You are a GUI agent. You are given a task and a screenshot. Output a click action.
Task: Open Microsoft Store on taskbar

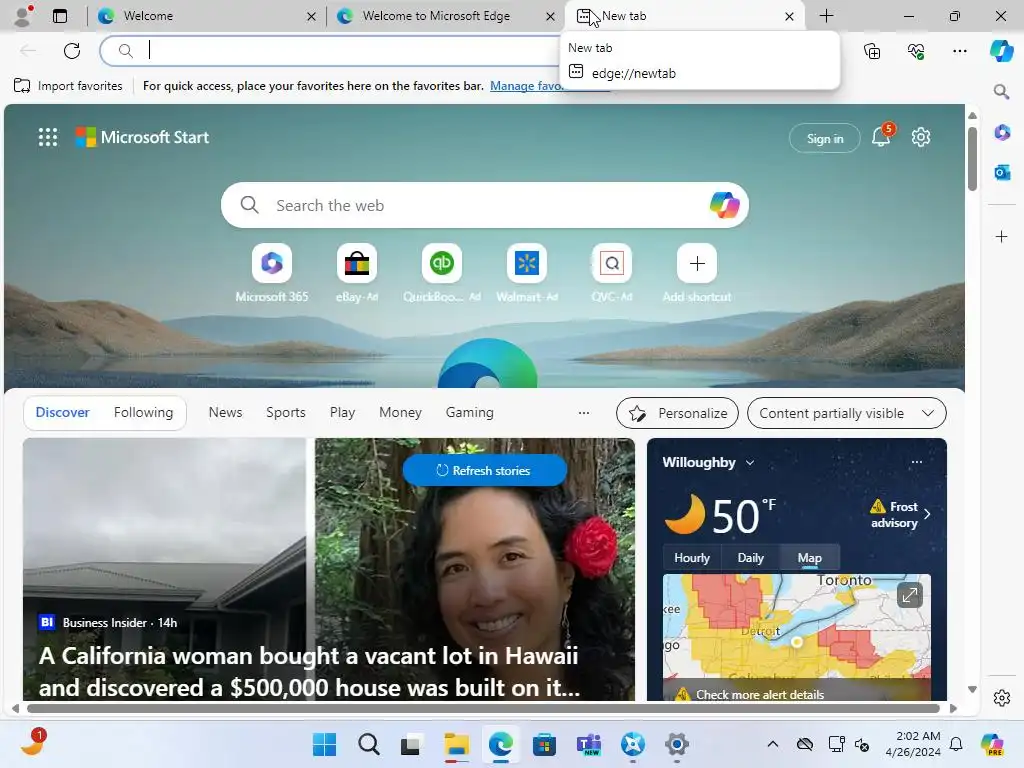click(x=544, y=744)
